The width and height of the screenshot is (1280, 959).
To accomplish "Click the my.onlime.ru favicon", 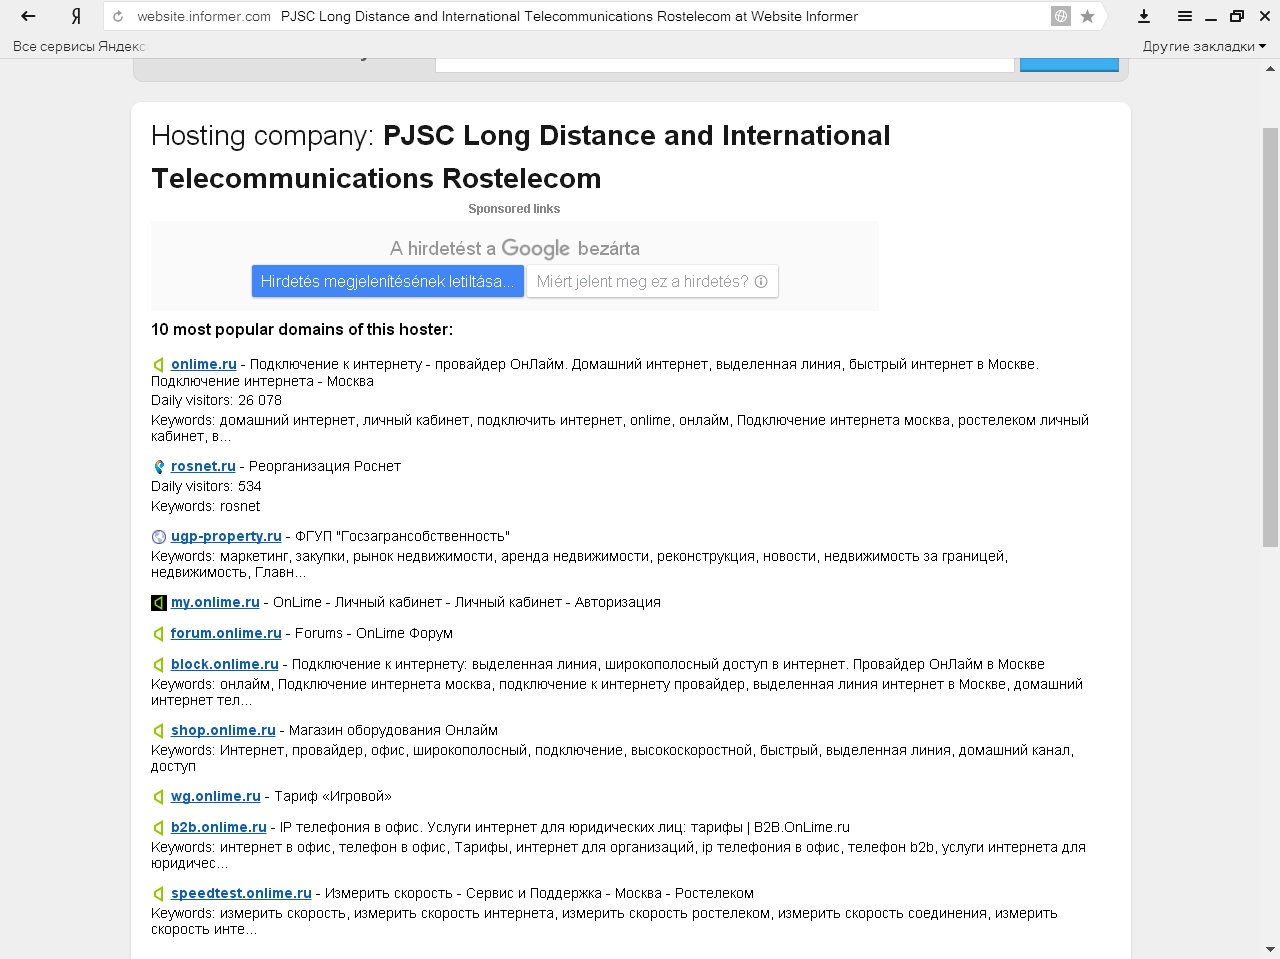I will pyautogui.click(x=158, y=603).
